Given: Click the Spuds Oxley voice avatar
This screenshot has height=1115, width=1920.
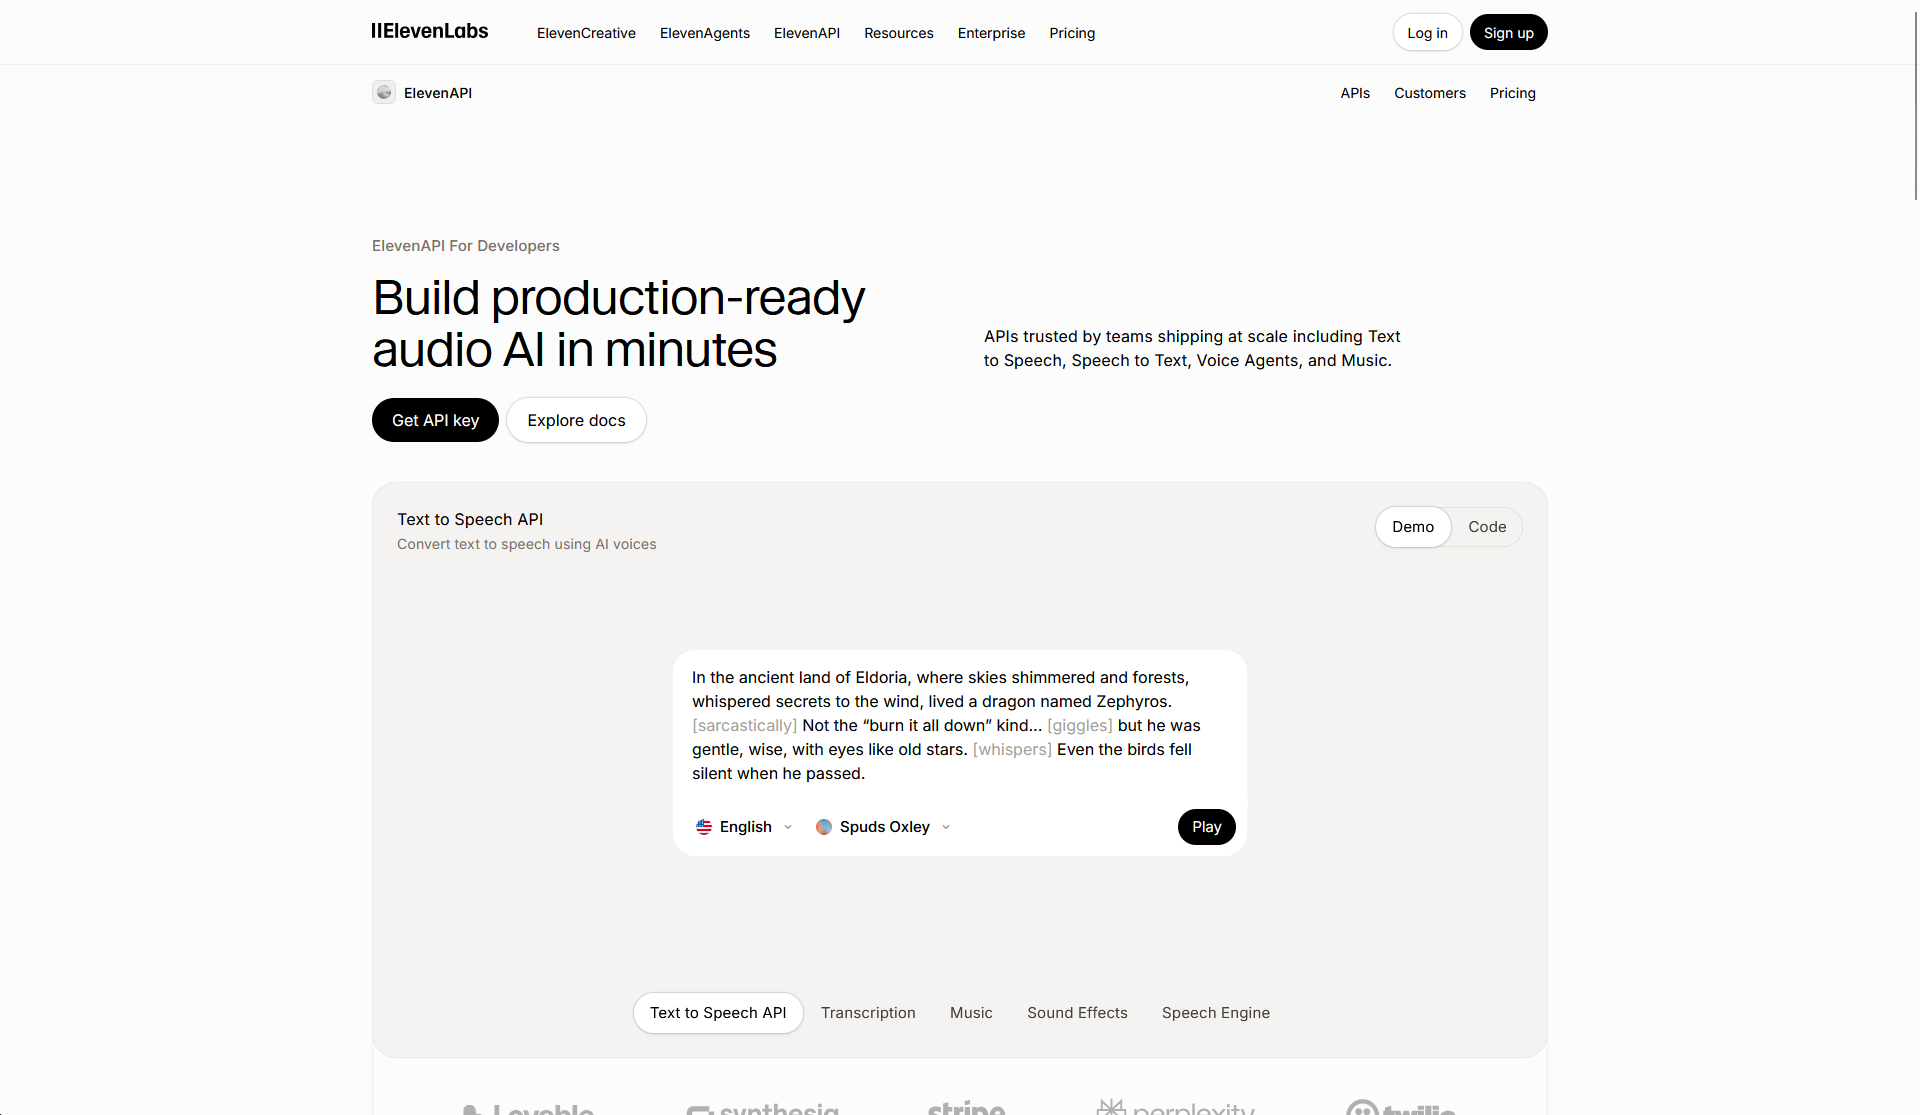Looking at the screenshot, I should tap(824, 827).
